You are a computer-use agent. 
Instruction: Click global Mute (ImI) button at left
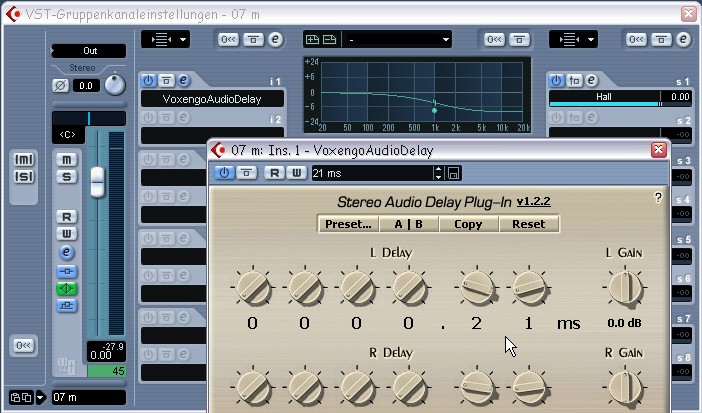click(x=24, y=159)
